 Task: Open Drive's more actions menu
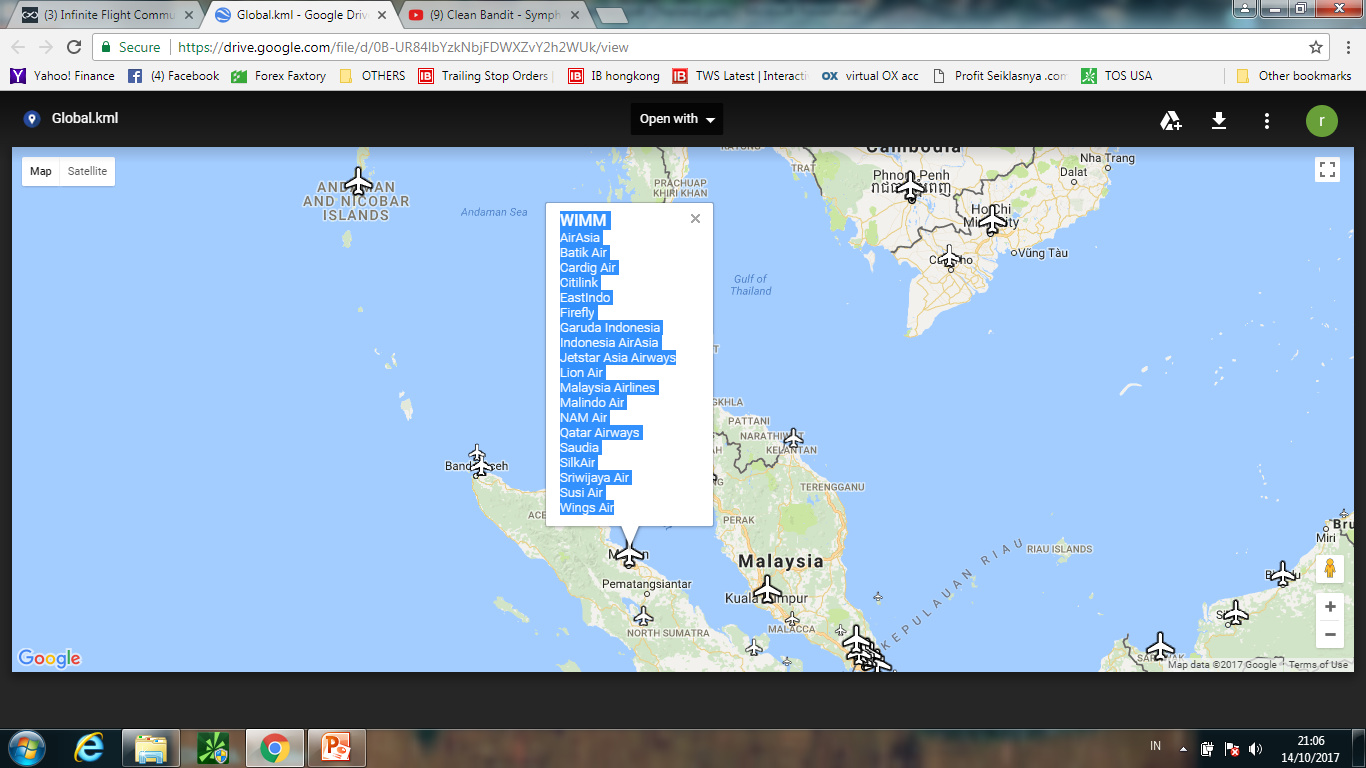pyautogui.click(x=1267, y=121)
